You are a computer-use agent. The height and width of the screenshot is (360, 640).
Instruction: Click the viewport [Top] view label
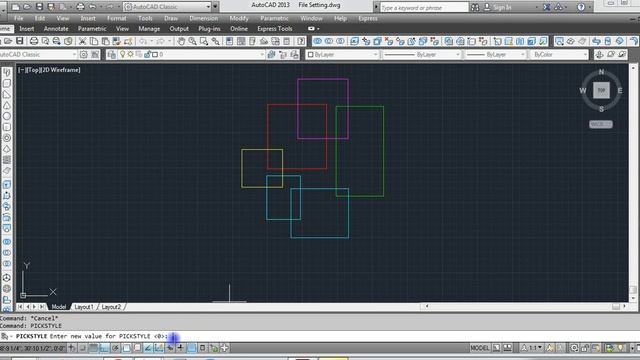[34, 70]
